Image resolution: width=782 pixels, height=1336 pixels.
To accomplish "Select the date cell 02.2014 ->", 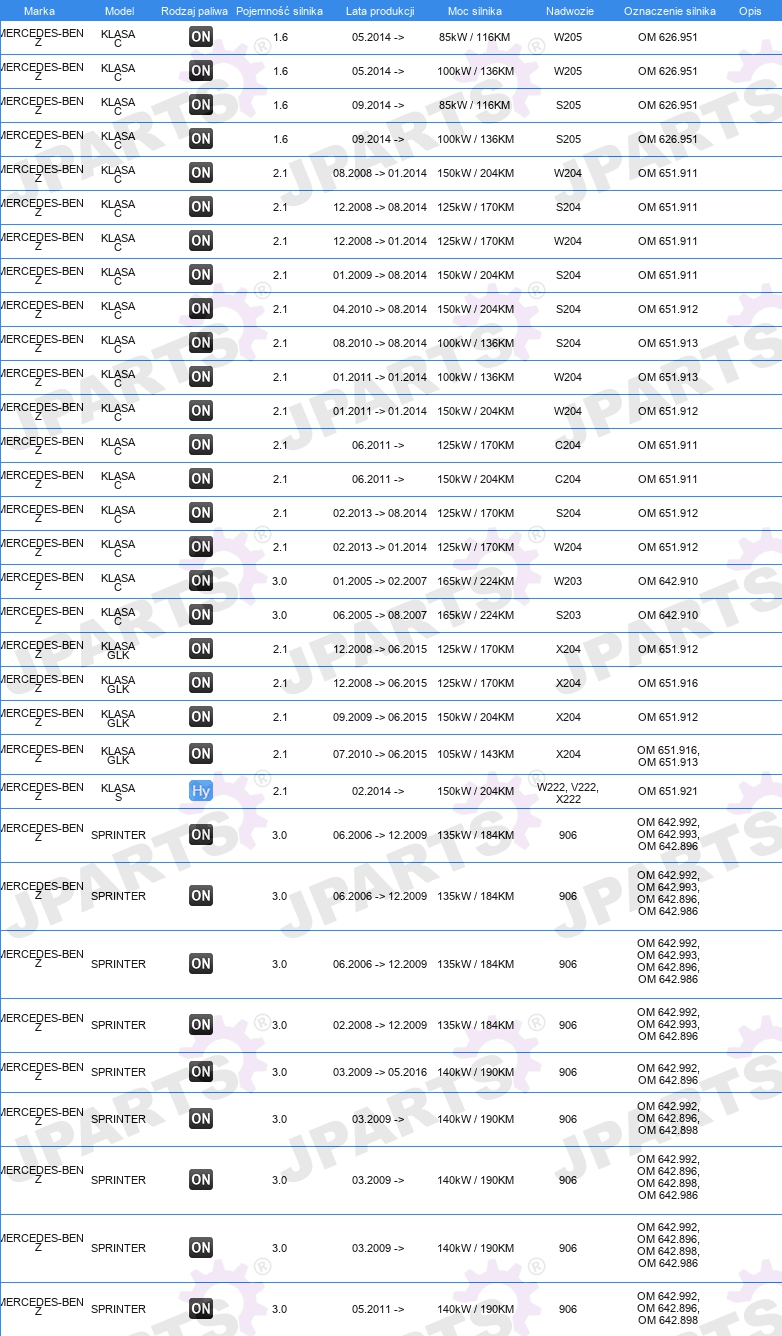I will [378, 791].
